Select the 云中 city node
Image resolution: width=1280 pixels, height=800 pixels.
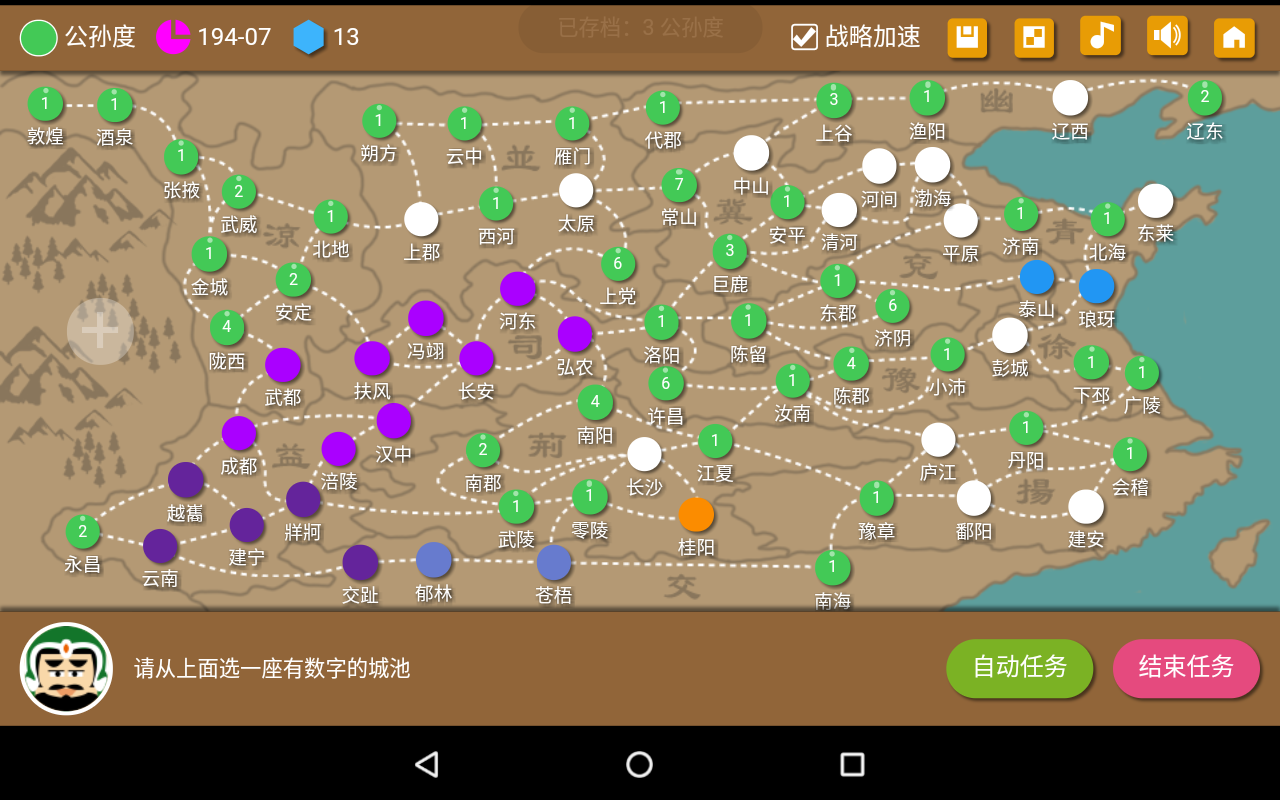coord(464,125)
